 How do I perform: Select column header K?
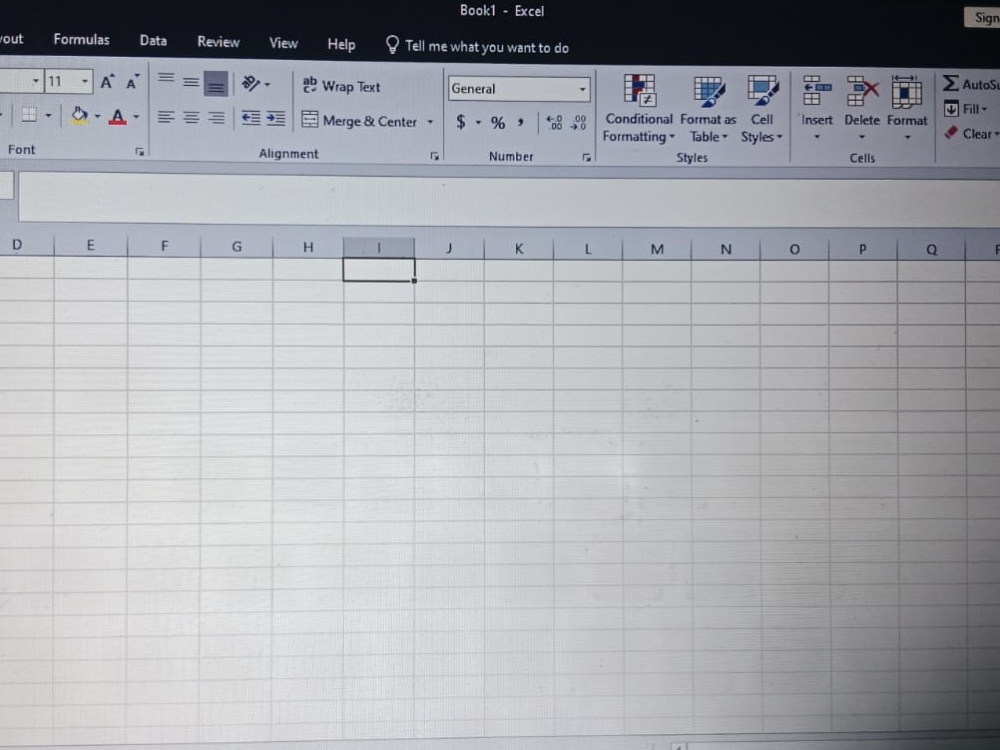(519, 249)
